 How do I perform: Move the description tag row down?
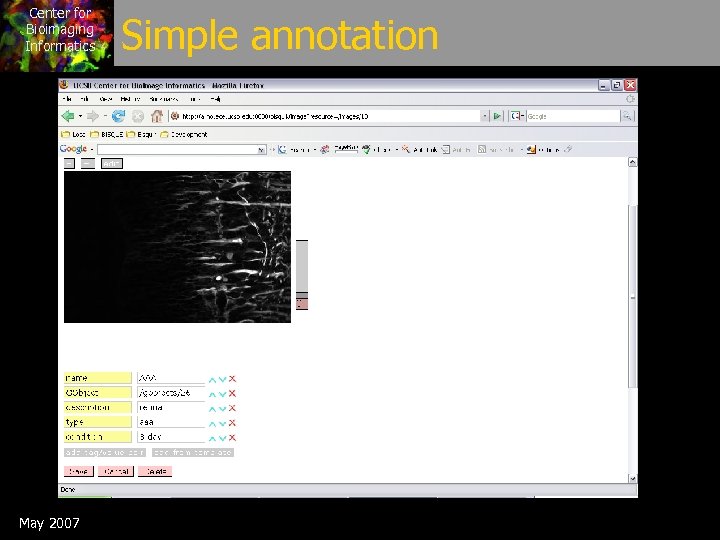coord(222,409)
